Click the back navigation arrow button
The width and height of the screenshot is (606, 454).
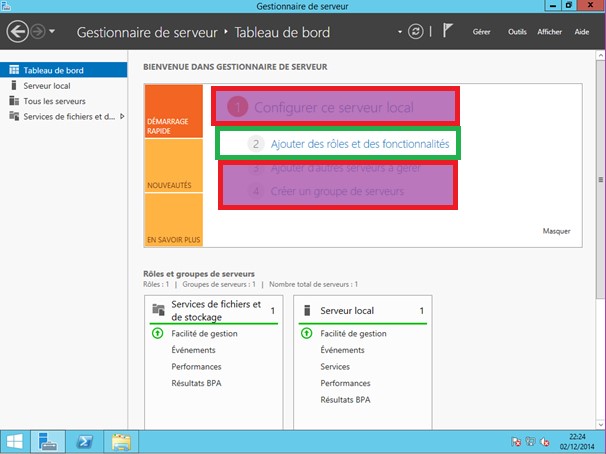click(17, 32)
